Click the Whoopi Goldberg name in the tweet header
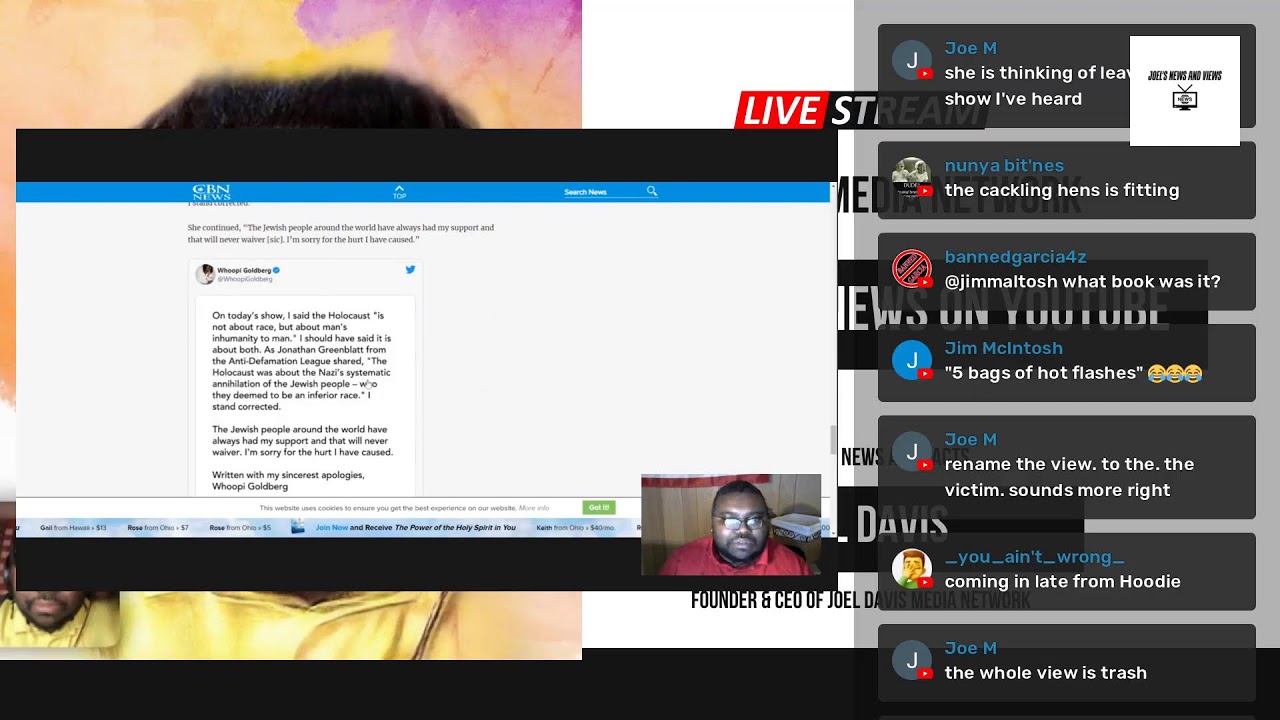 244,270
